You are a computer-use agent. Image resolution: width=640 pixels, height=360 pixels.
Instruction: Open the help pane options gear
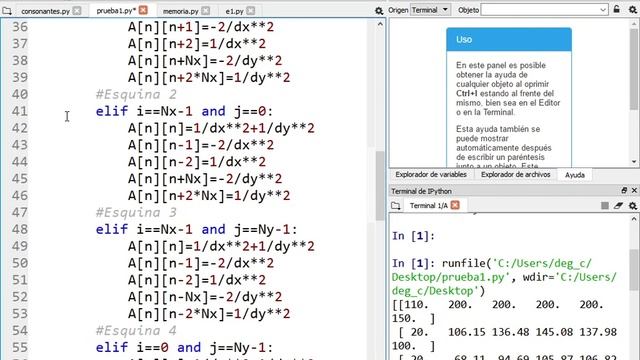click(633, 9)
